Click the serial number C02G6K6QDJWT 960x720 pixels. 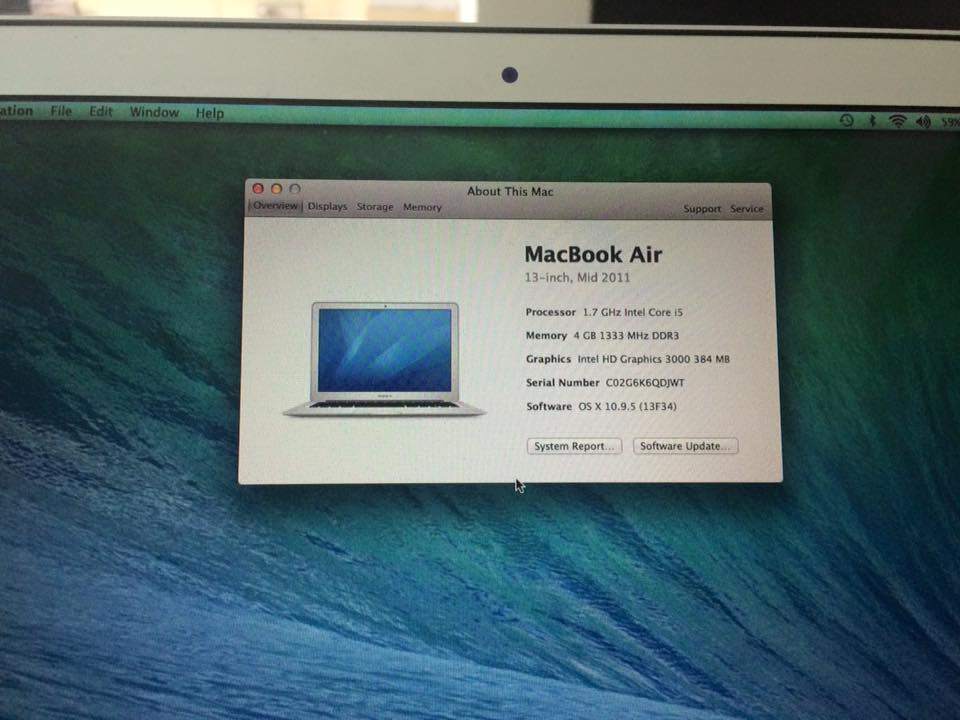point(645,383)
